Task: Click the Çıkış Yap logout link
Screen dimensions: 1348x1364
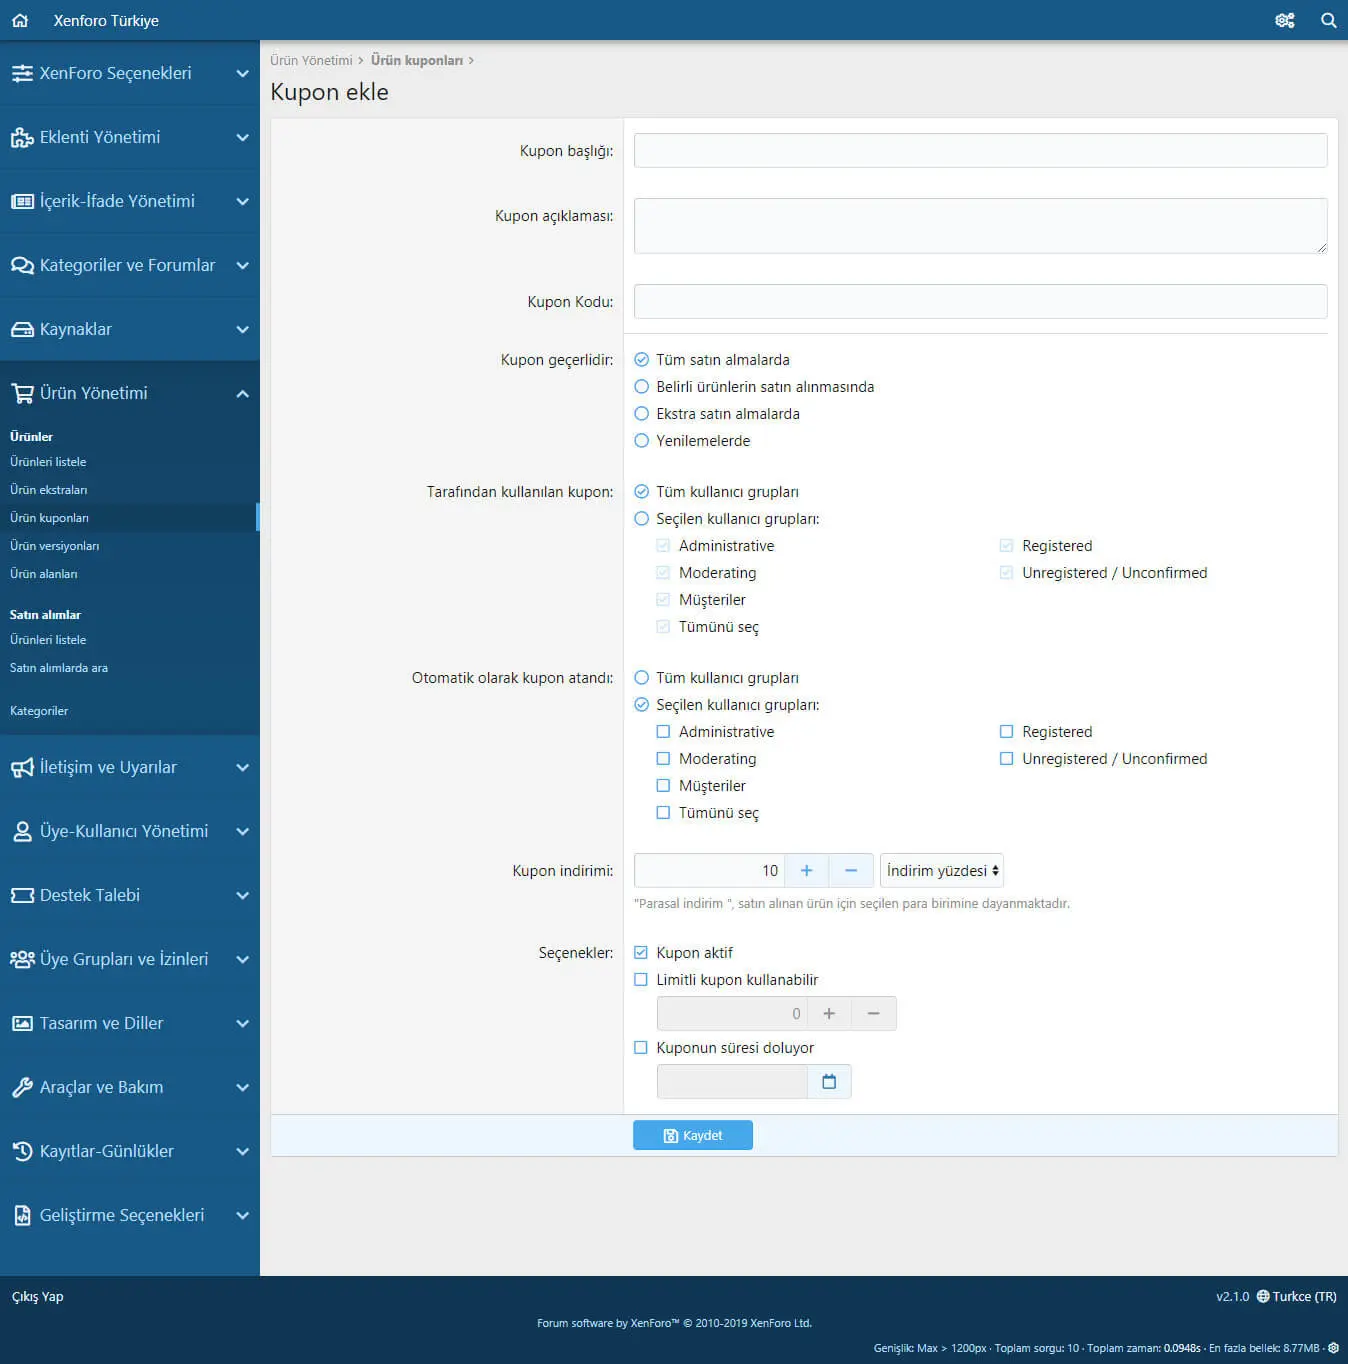Action: pyautogui.click(x=38, y=1296)
